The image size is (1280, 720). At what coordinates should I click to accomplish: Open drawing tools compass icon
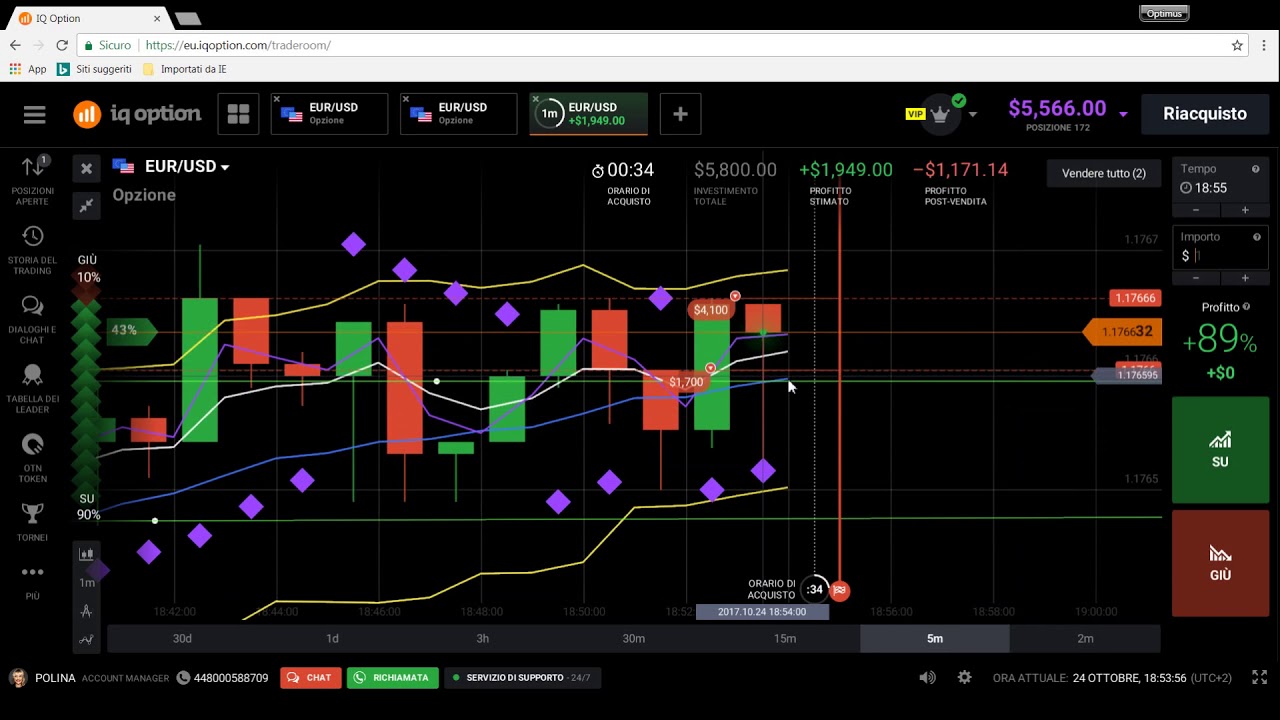click(x=87, y=611)
